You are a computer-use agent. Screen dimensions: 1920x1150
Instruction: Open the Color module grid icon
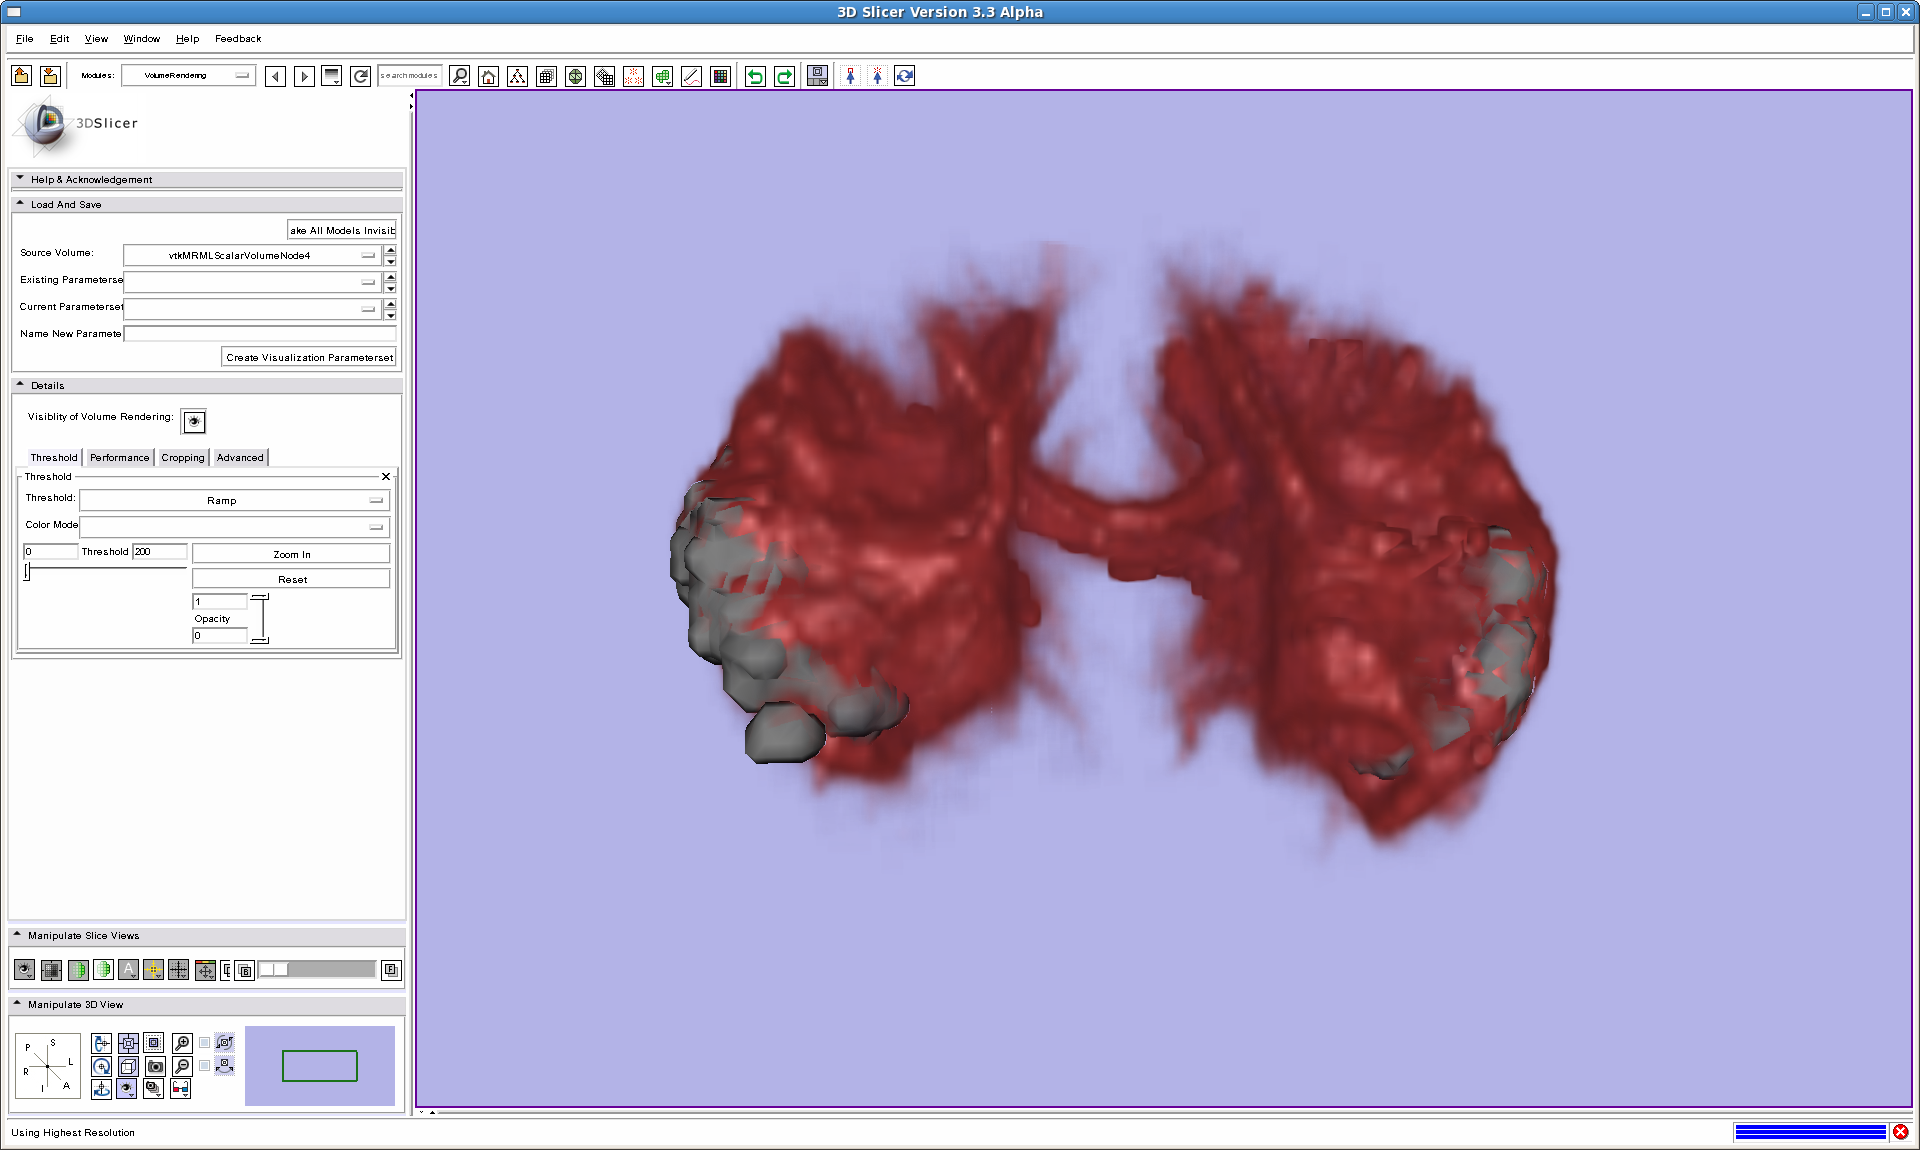point(720,76)
